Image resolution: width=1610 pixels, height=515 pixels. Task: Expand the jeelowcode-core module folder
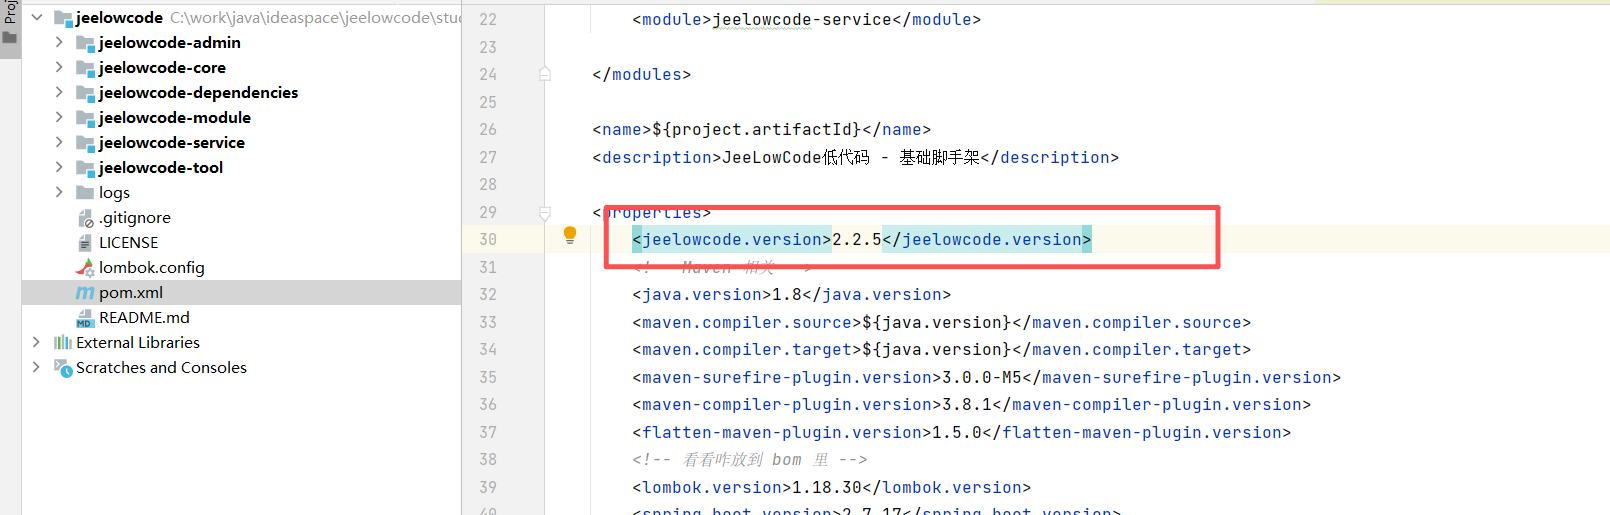point(59,67)
